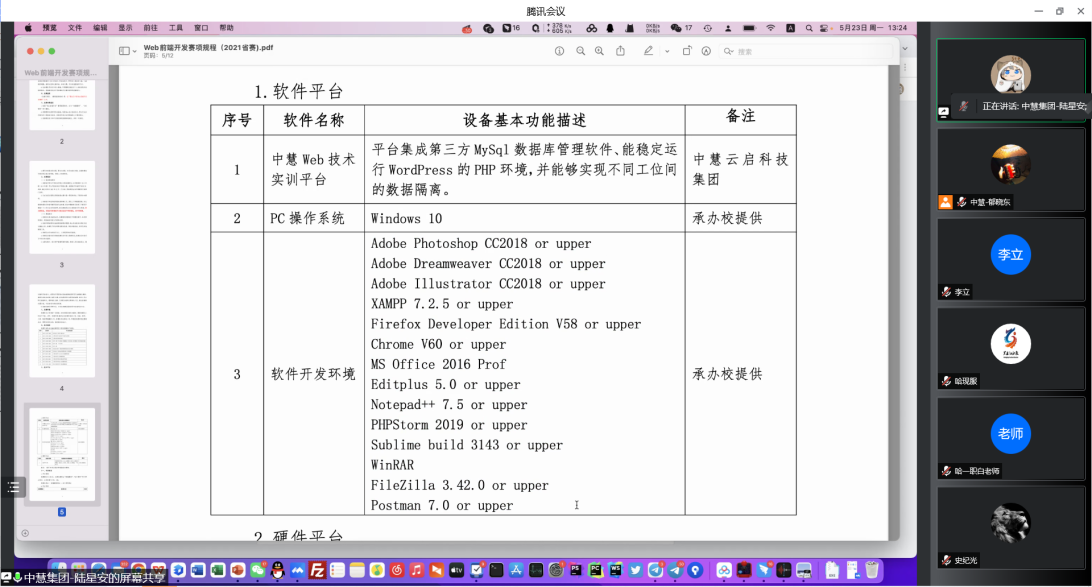Open Microsoft Excel from the Dock
This screenshot has height=587, width=1092.
pyautogui.click(x=218, y=570)
